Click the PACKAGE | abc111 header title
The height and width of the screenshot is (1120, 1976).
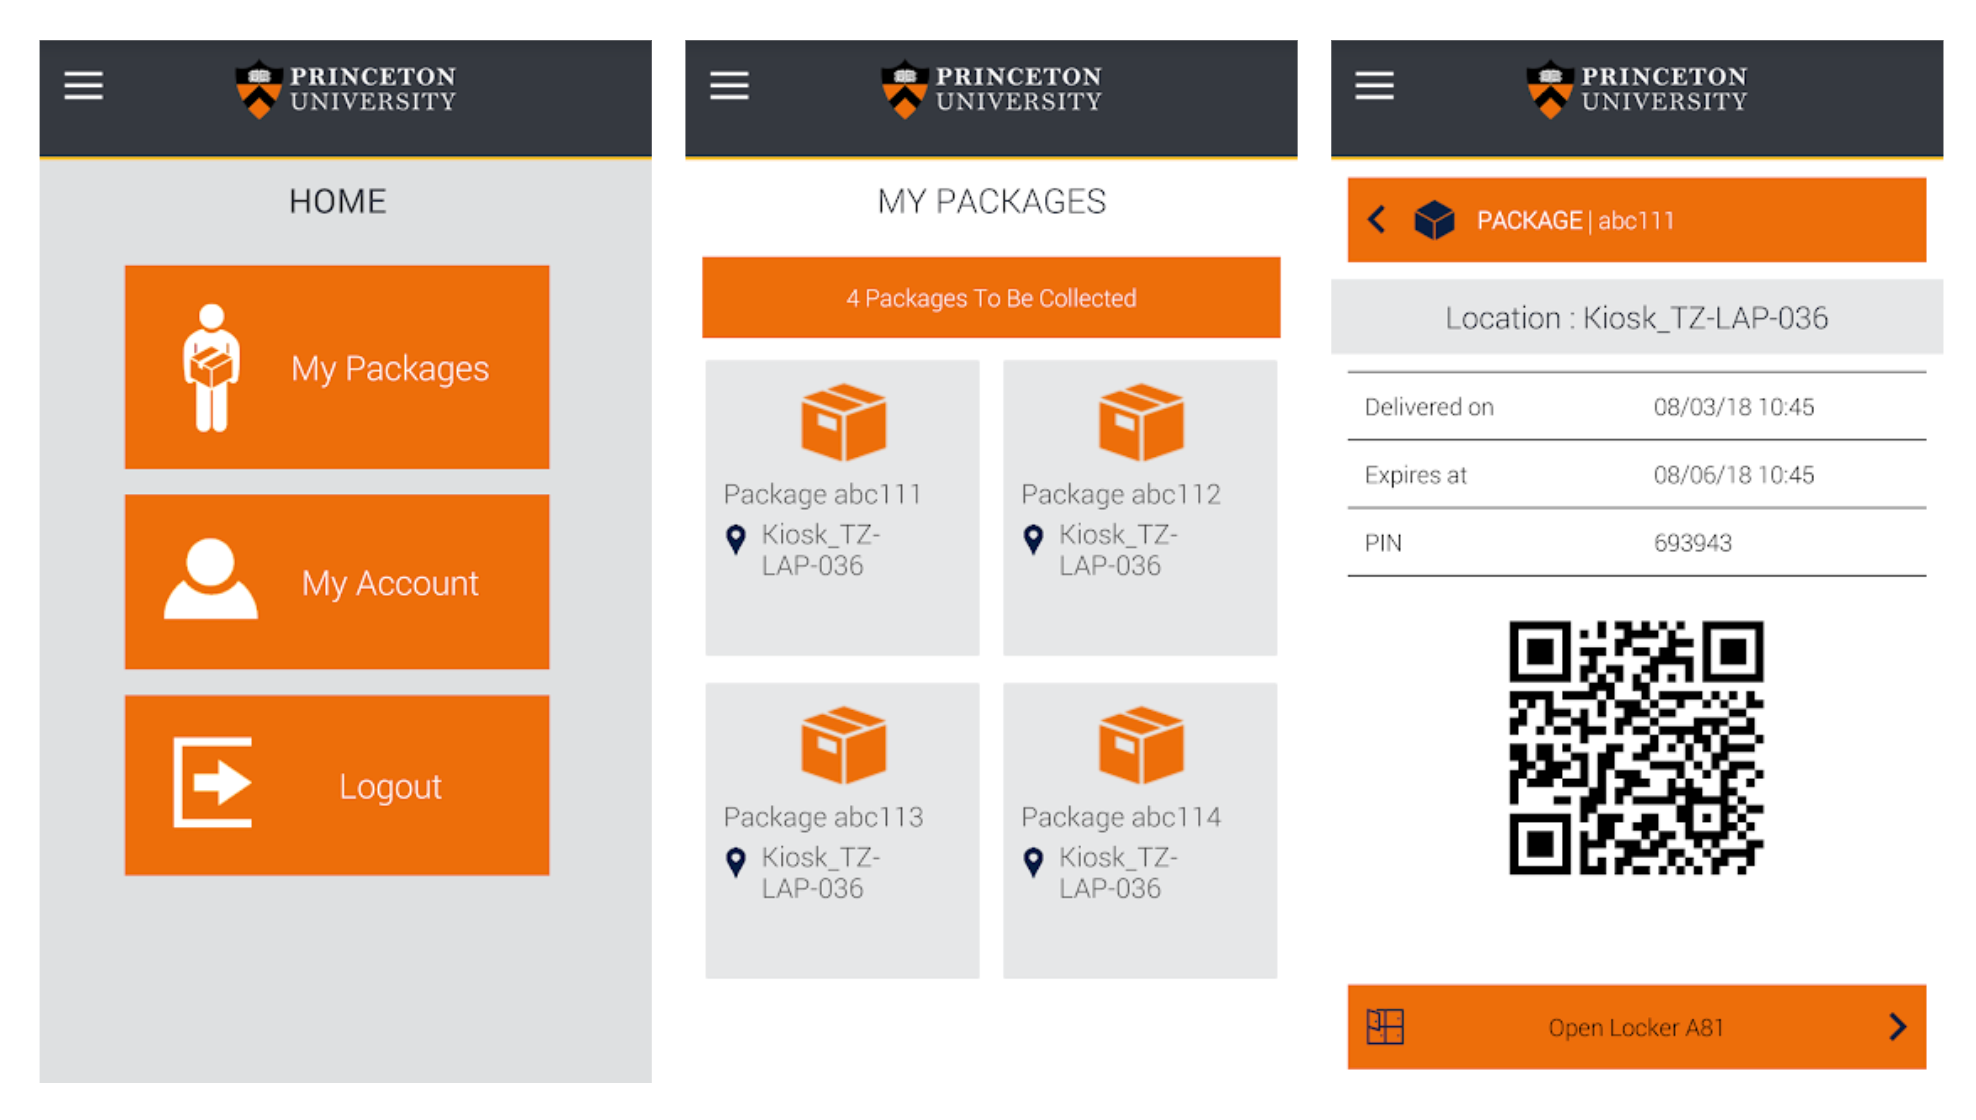click(x=1575, y=220)
